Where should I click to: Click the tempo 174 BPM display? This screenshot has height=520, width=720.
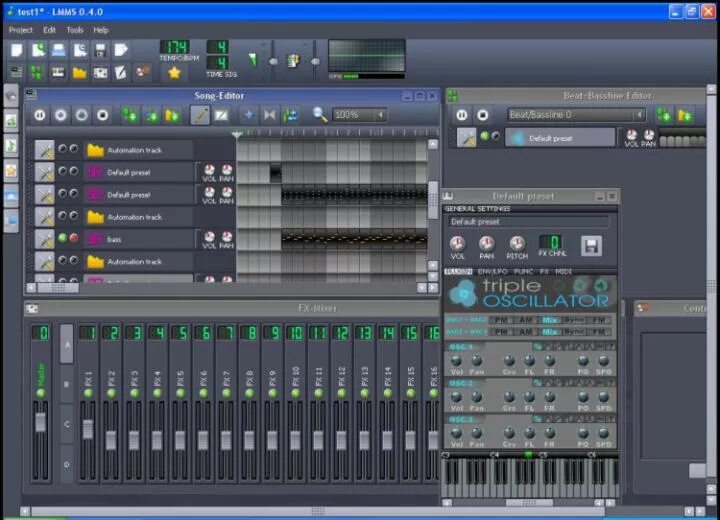pyautogui.click(x=174, y=47)
